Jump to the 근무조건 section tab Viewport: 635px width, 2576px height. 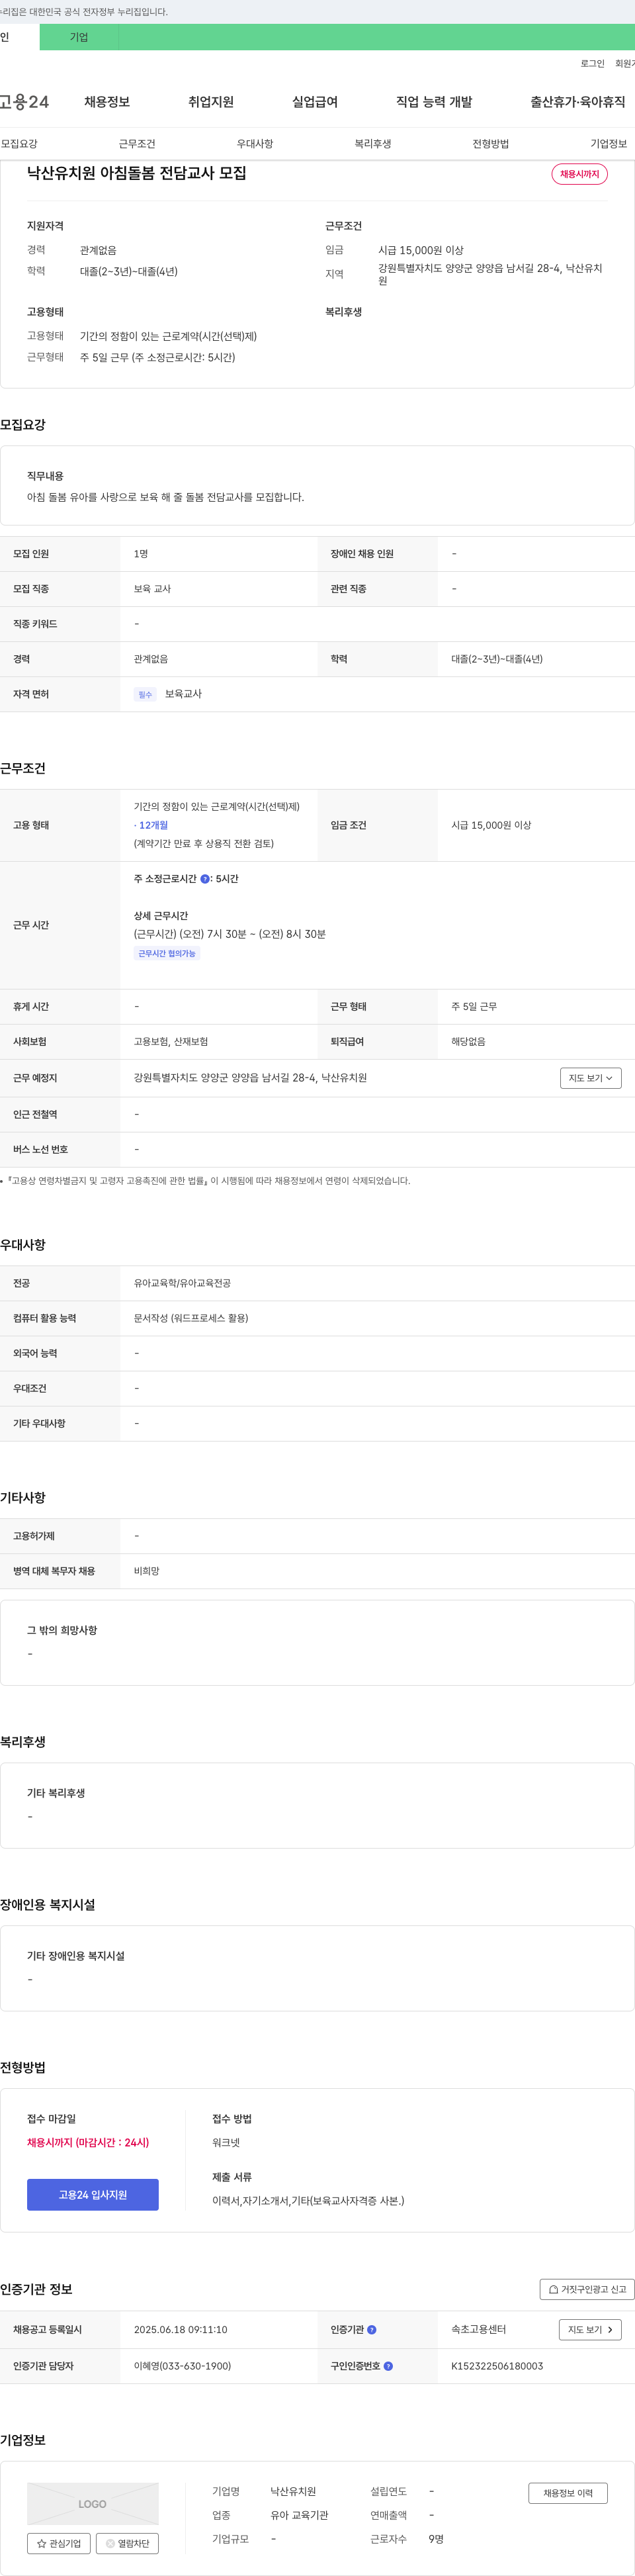tap(137, 144)
